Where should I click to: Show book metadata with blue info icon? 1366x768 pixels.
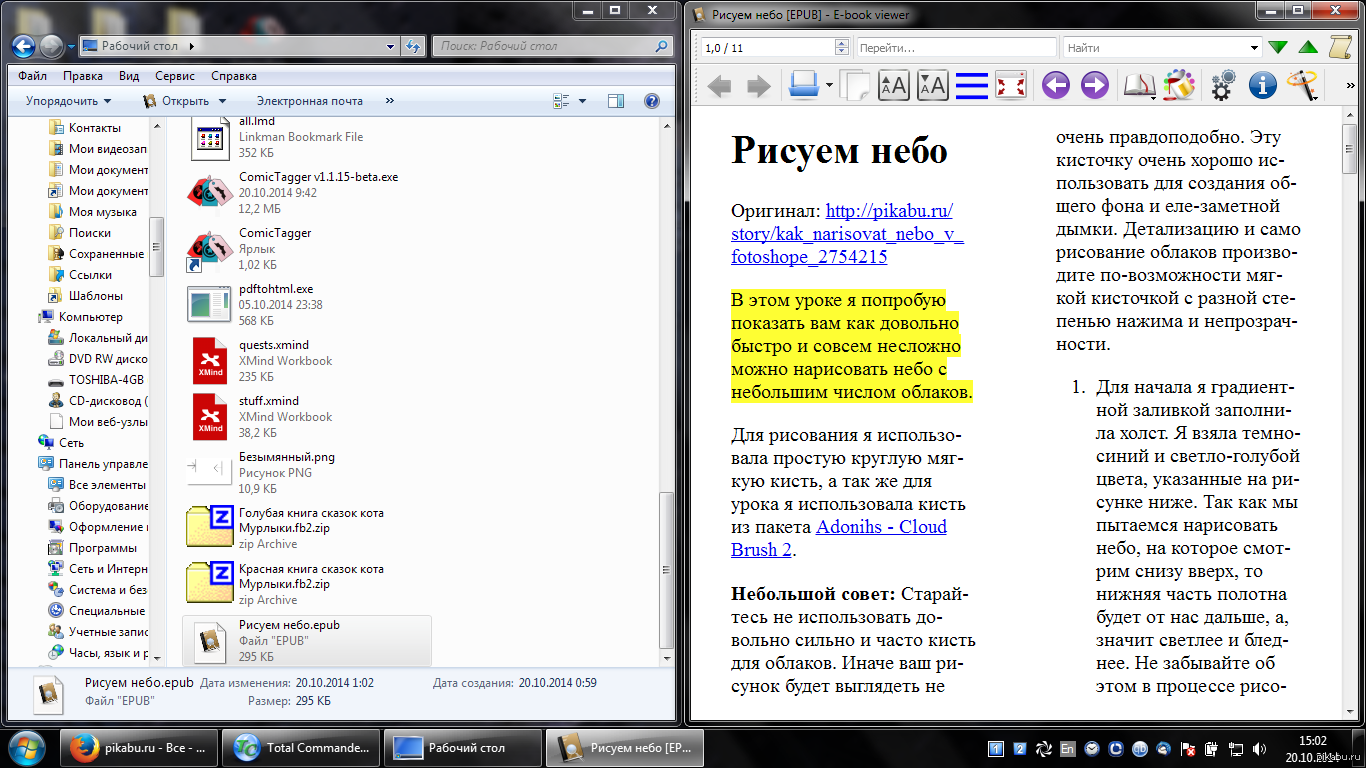(1263, 86)
